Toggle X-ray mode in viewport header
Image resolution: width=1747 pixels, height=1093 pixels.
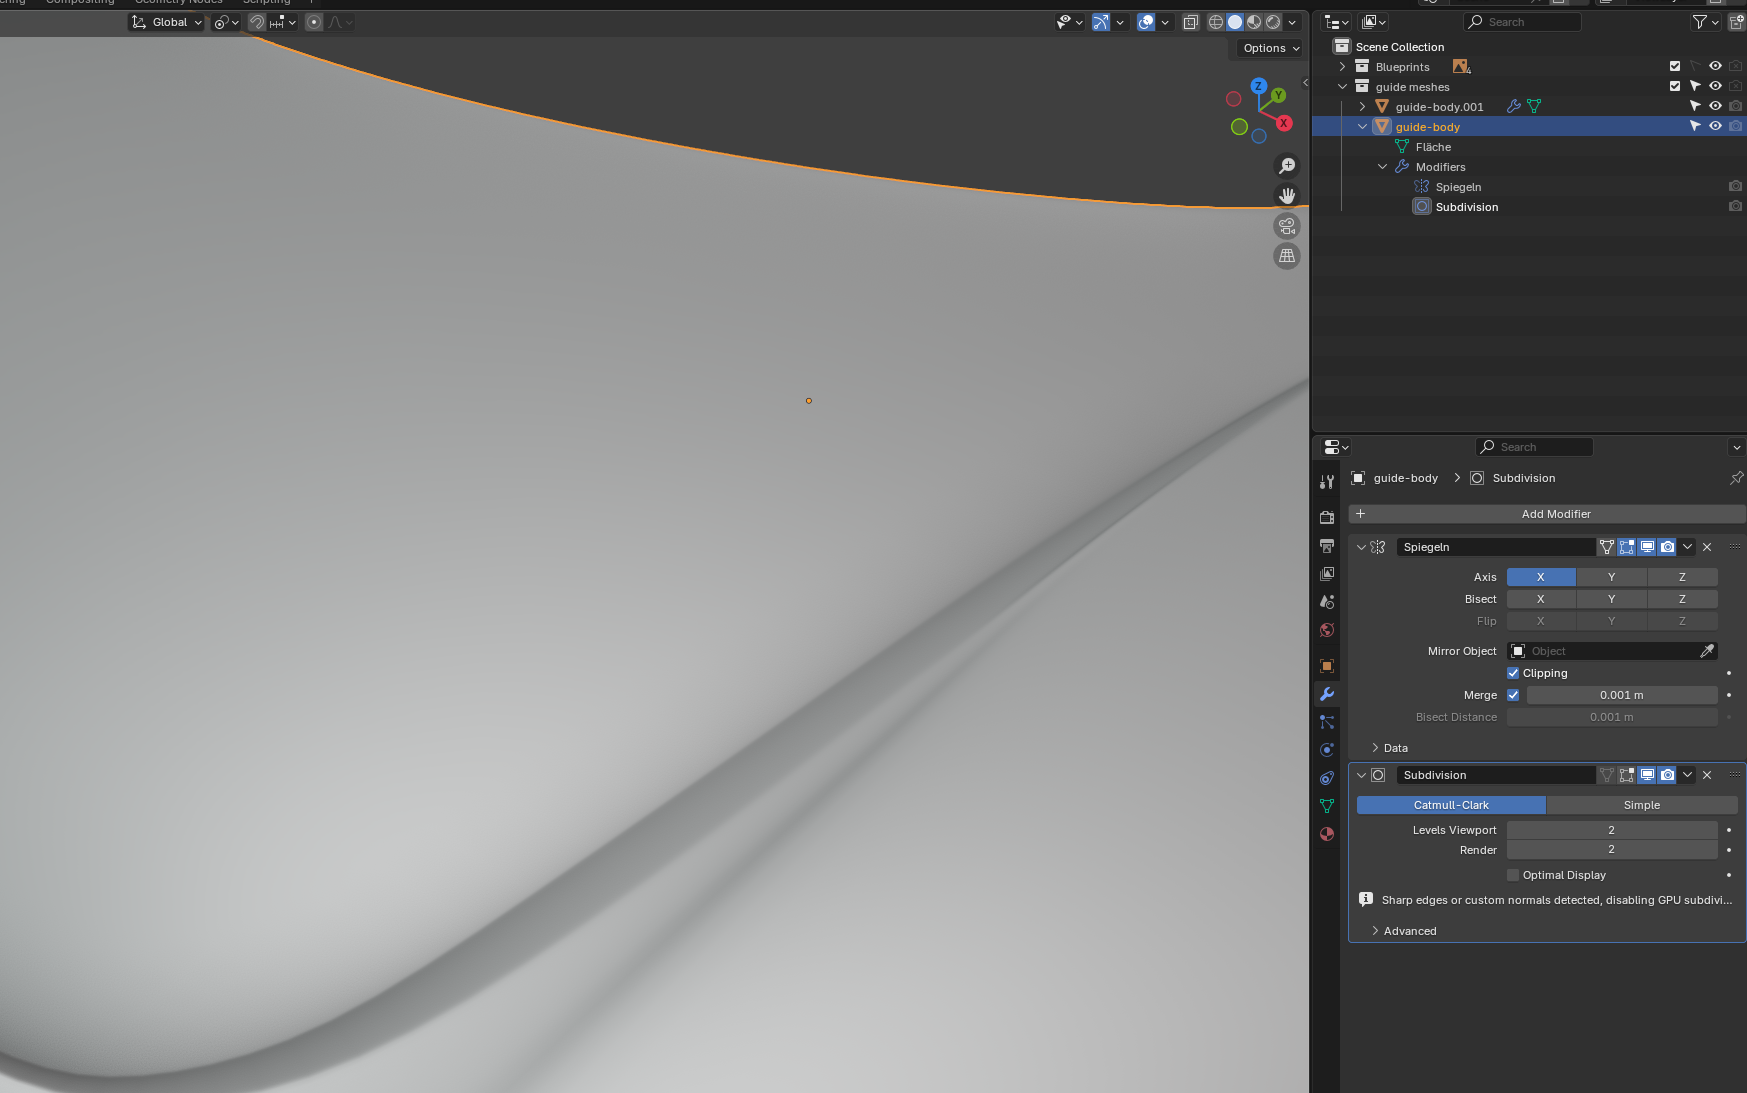point(1190,22)
